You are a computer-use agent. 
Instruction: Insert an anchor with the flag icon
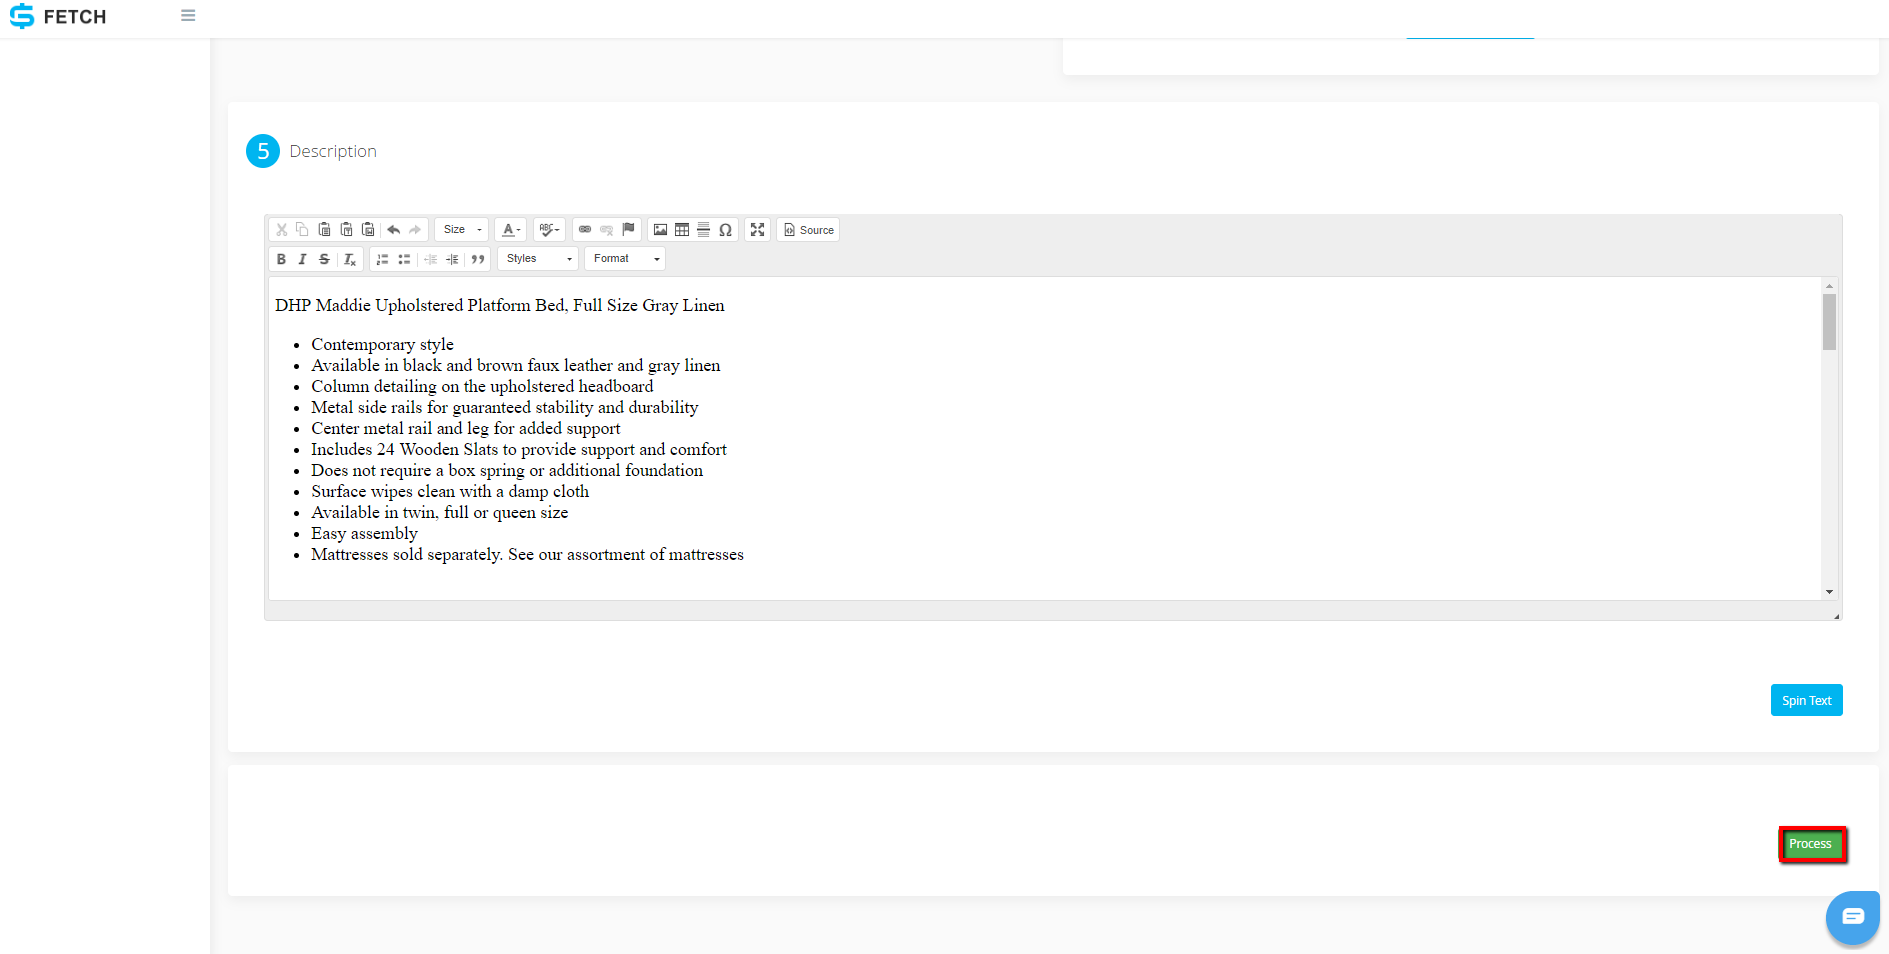[628, 230]
